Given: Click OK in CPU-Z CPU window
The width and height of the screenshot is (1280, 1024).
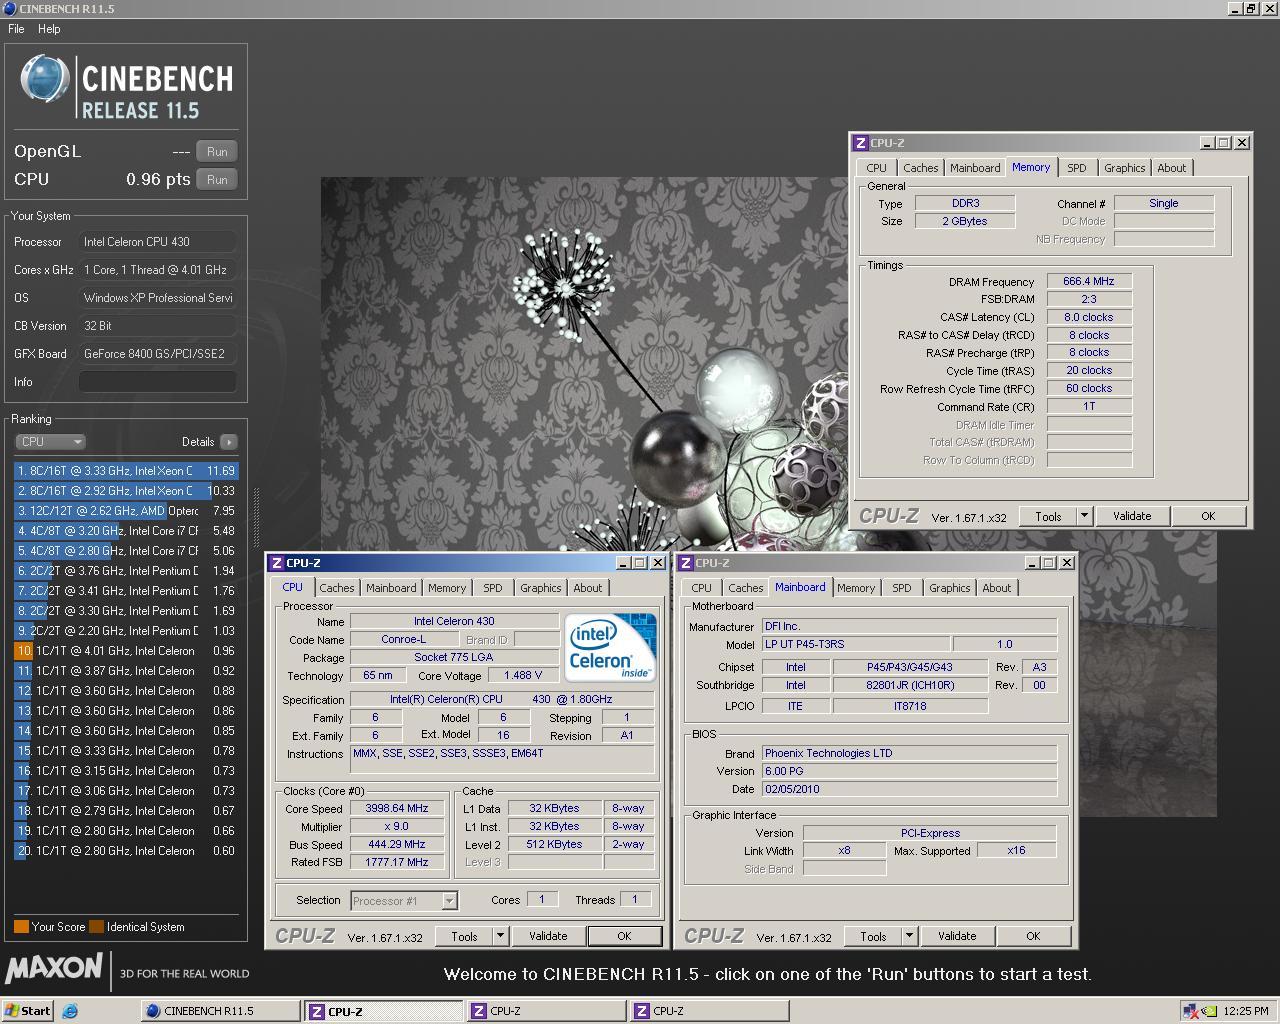Looking at the screenshot, I should (624, 937).
